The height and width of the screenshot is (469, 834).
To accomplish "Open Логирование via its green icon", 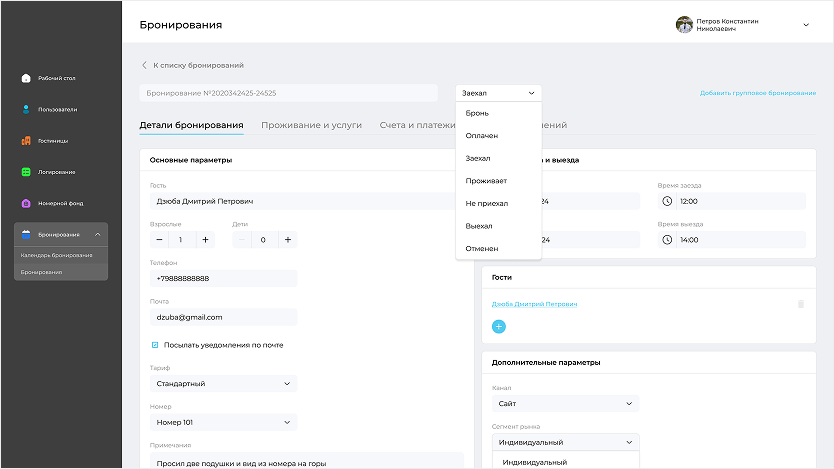I will click(26, 172).
